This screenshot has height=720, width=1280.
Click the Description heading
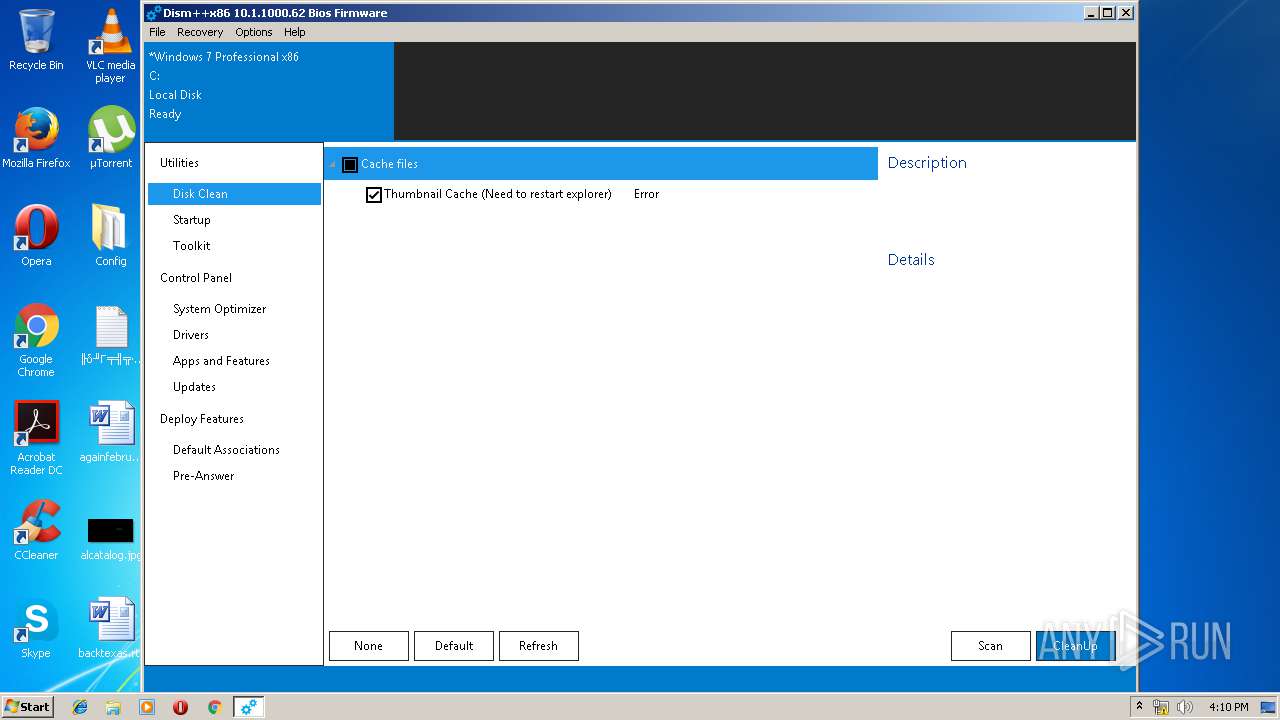(927, 163)
